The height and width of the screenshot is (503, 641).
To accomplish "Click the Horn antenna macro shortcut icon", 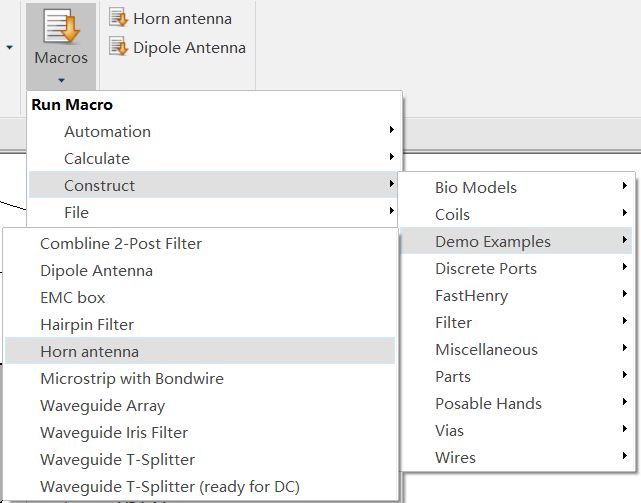I will [119, 18].
